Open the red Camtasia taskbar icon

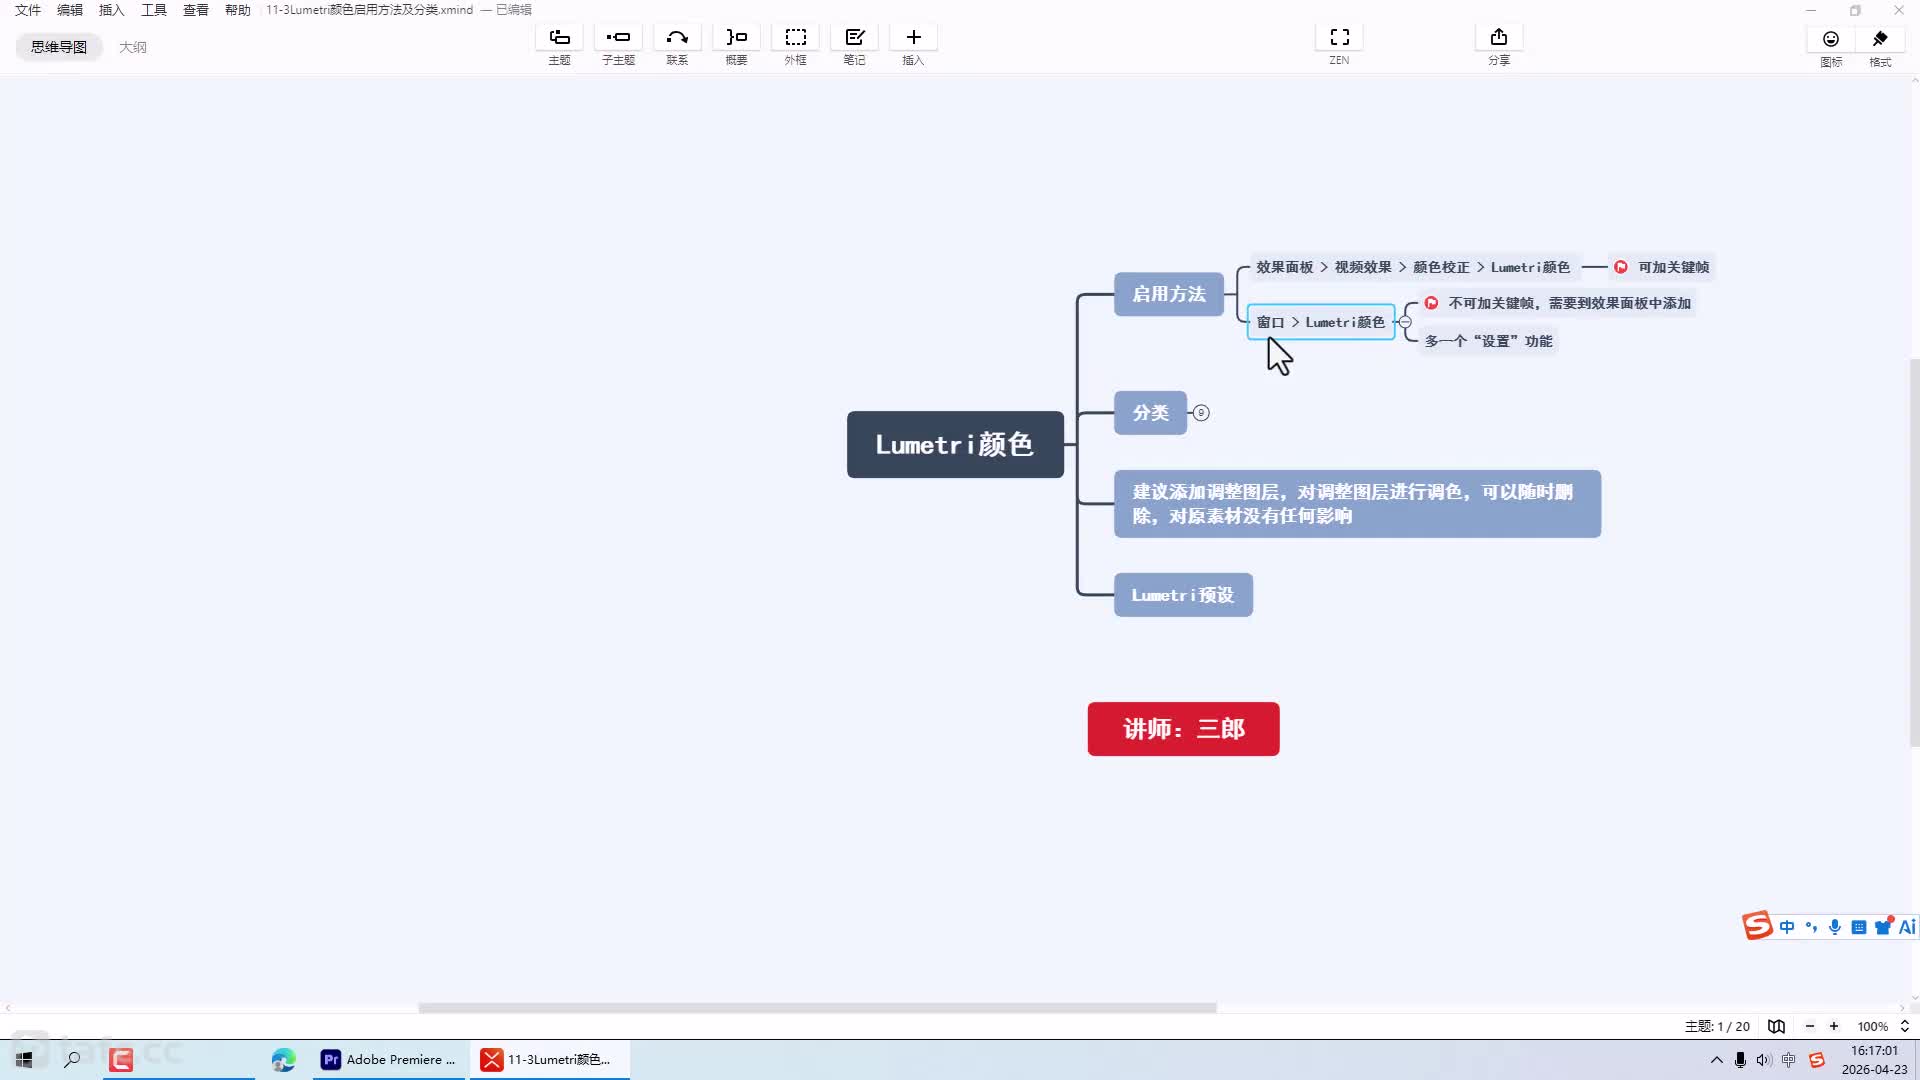pos(121,1059)
